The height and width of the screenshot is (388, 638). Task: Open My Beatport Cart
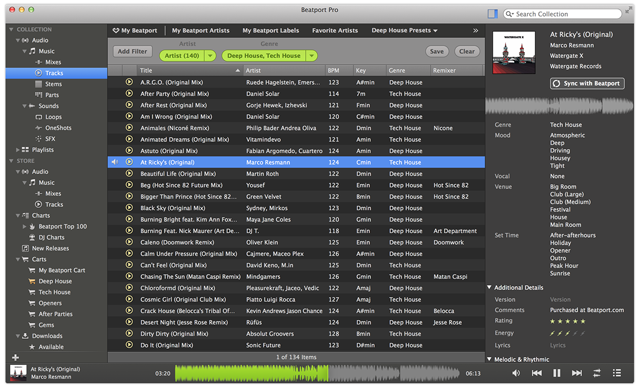tap(62, 270)
